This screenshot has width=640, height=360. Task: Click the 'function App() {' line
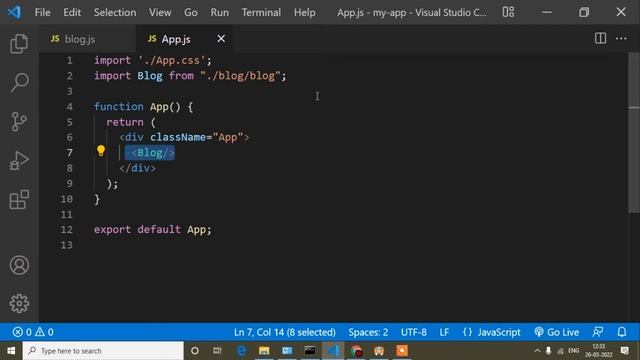(143, 107)
